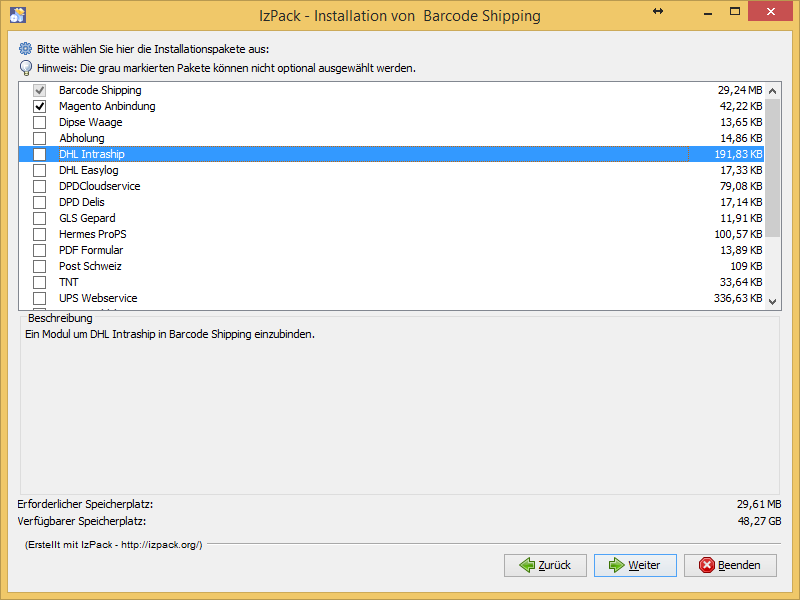Quit installer via Beenden button
800x600 pixels.
point(730,565)
